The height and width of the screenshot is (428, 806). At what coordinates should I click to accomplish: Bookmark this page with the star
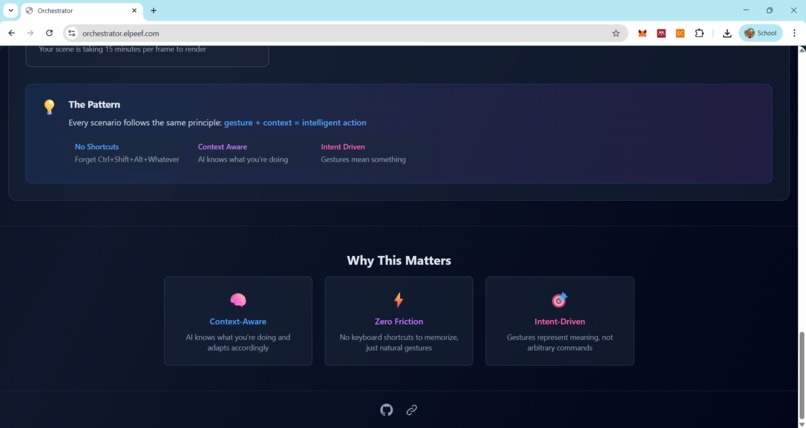point(615,33)
